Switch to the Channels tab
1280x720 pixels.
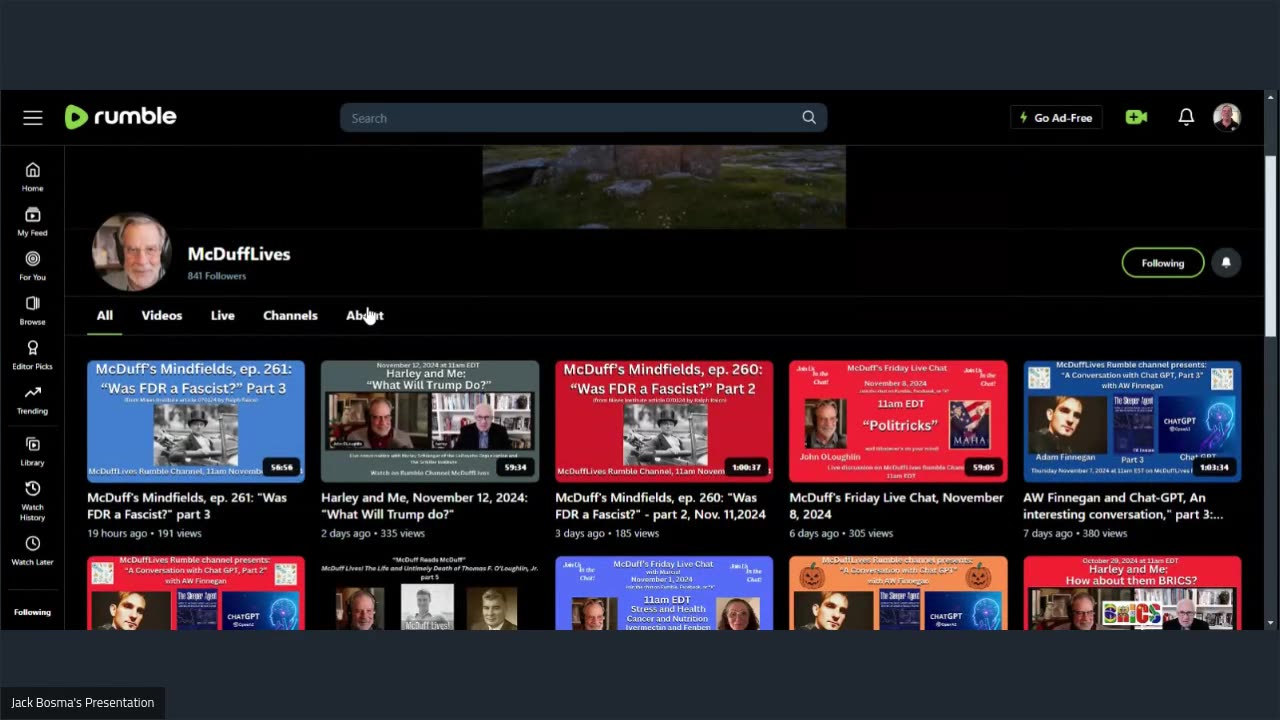(290, 315)
